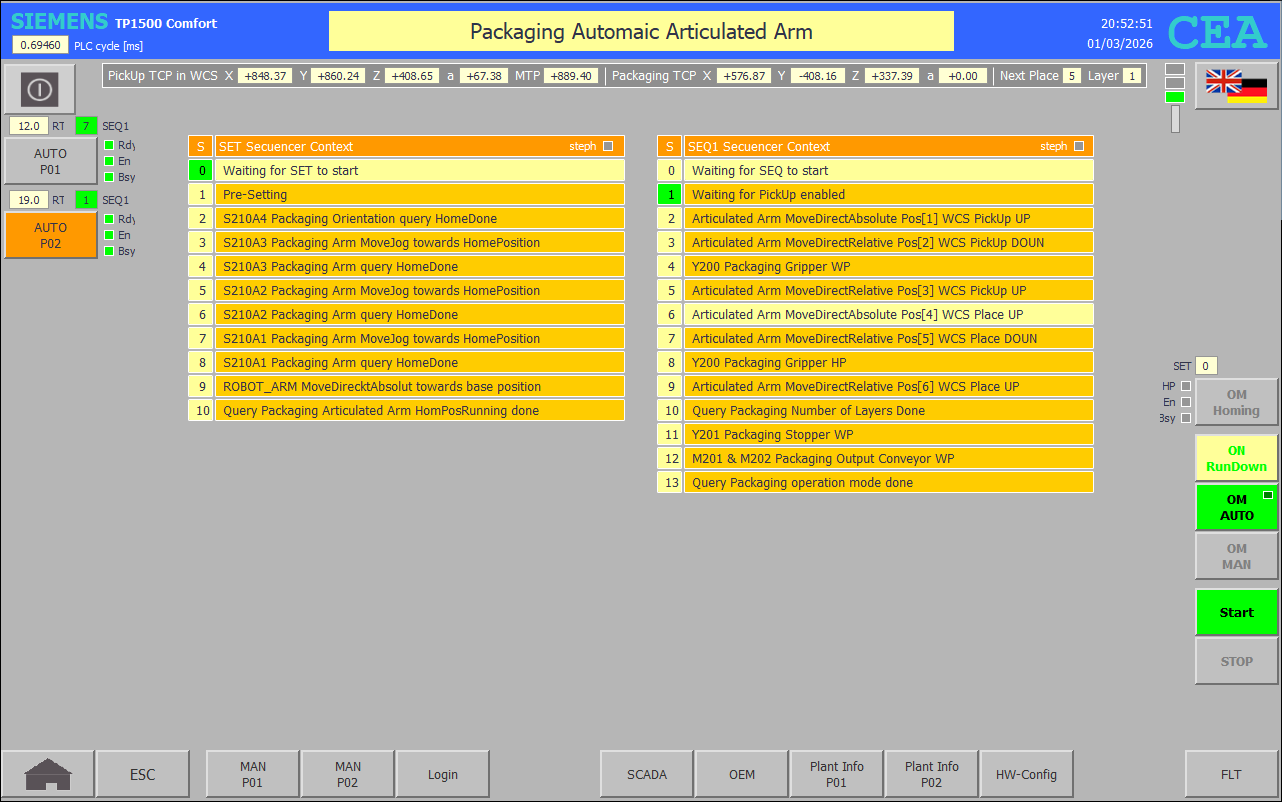Toggle the SEQ1 sequencer steph checkbox

[1078, 146]
